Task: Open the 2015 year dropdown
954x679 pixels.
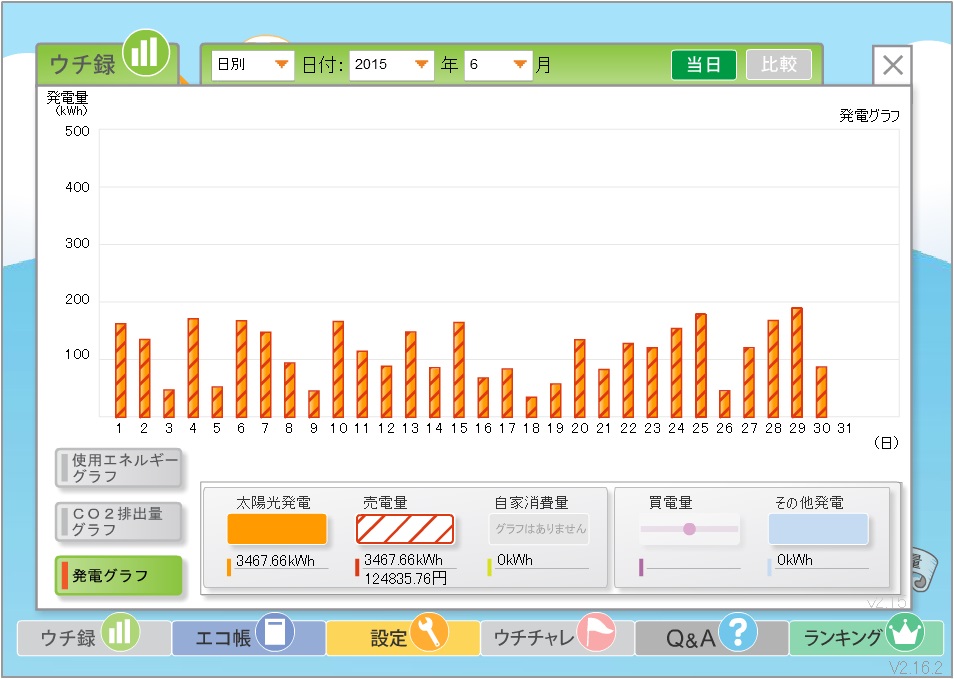Action: 391,64
